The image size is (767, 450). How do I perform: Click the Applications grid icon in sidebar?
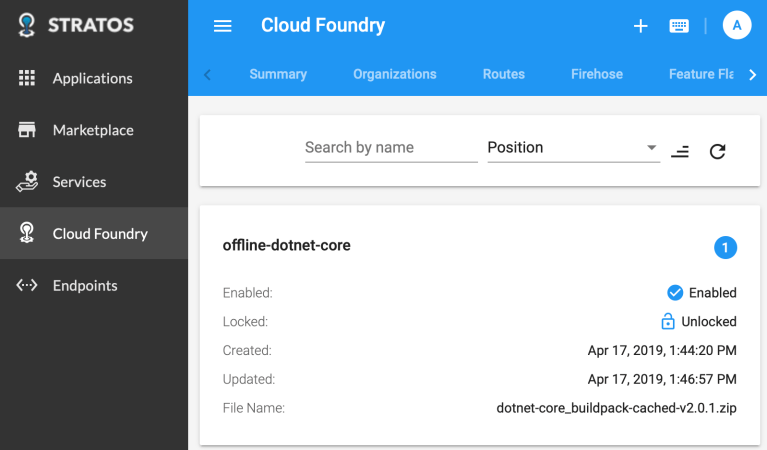[x=27, y=78]
